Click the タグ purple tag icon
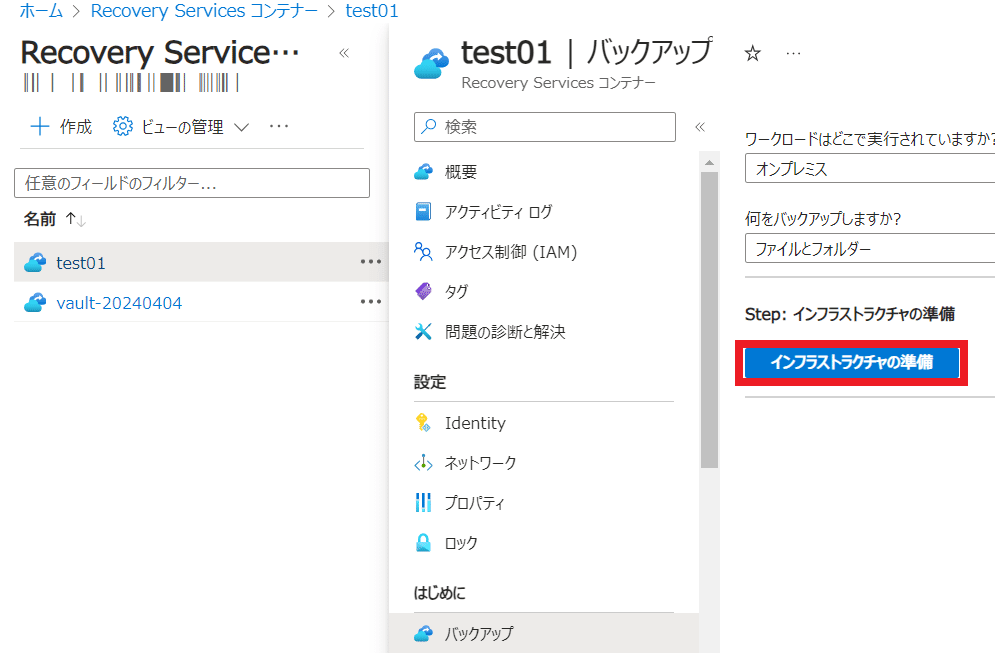The height and width of the screenshot is (653, 995). pos(423,291)
